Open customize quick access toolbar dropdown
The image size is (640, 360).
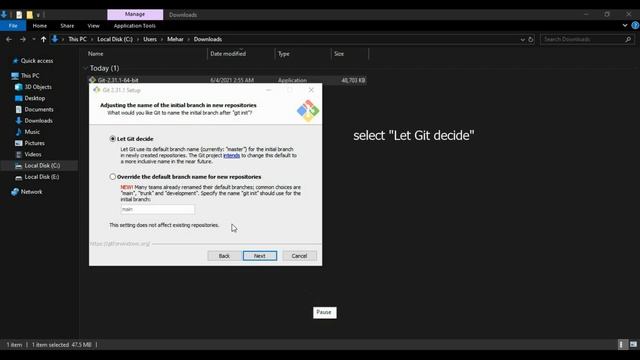[38, 15]
